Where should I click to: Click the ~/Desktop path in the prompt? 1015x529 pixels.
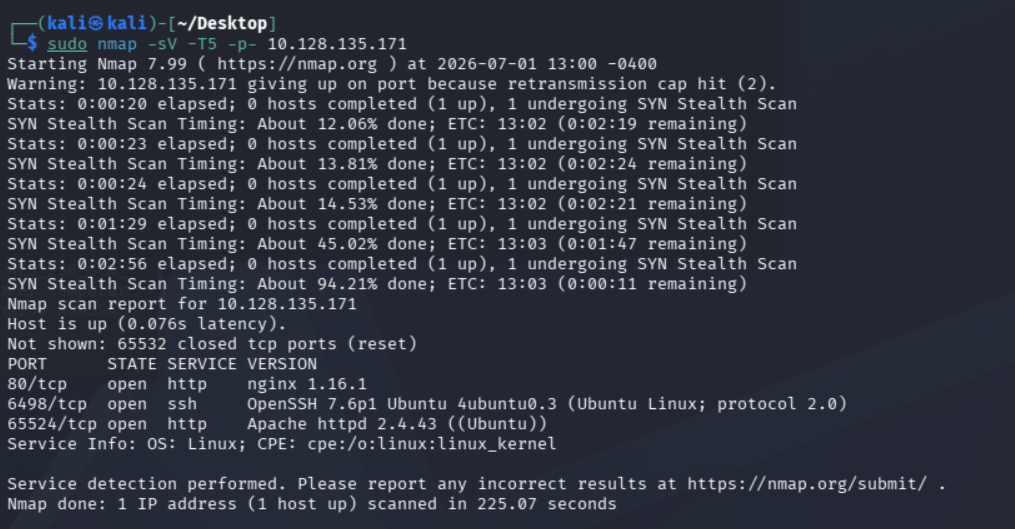[x=221, y=23]
